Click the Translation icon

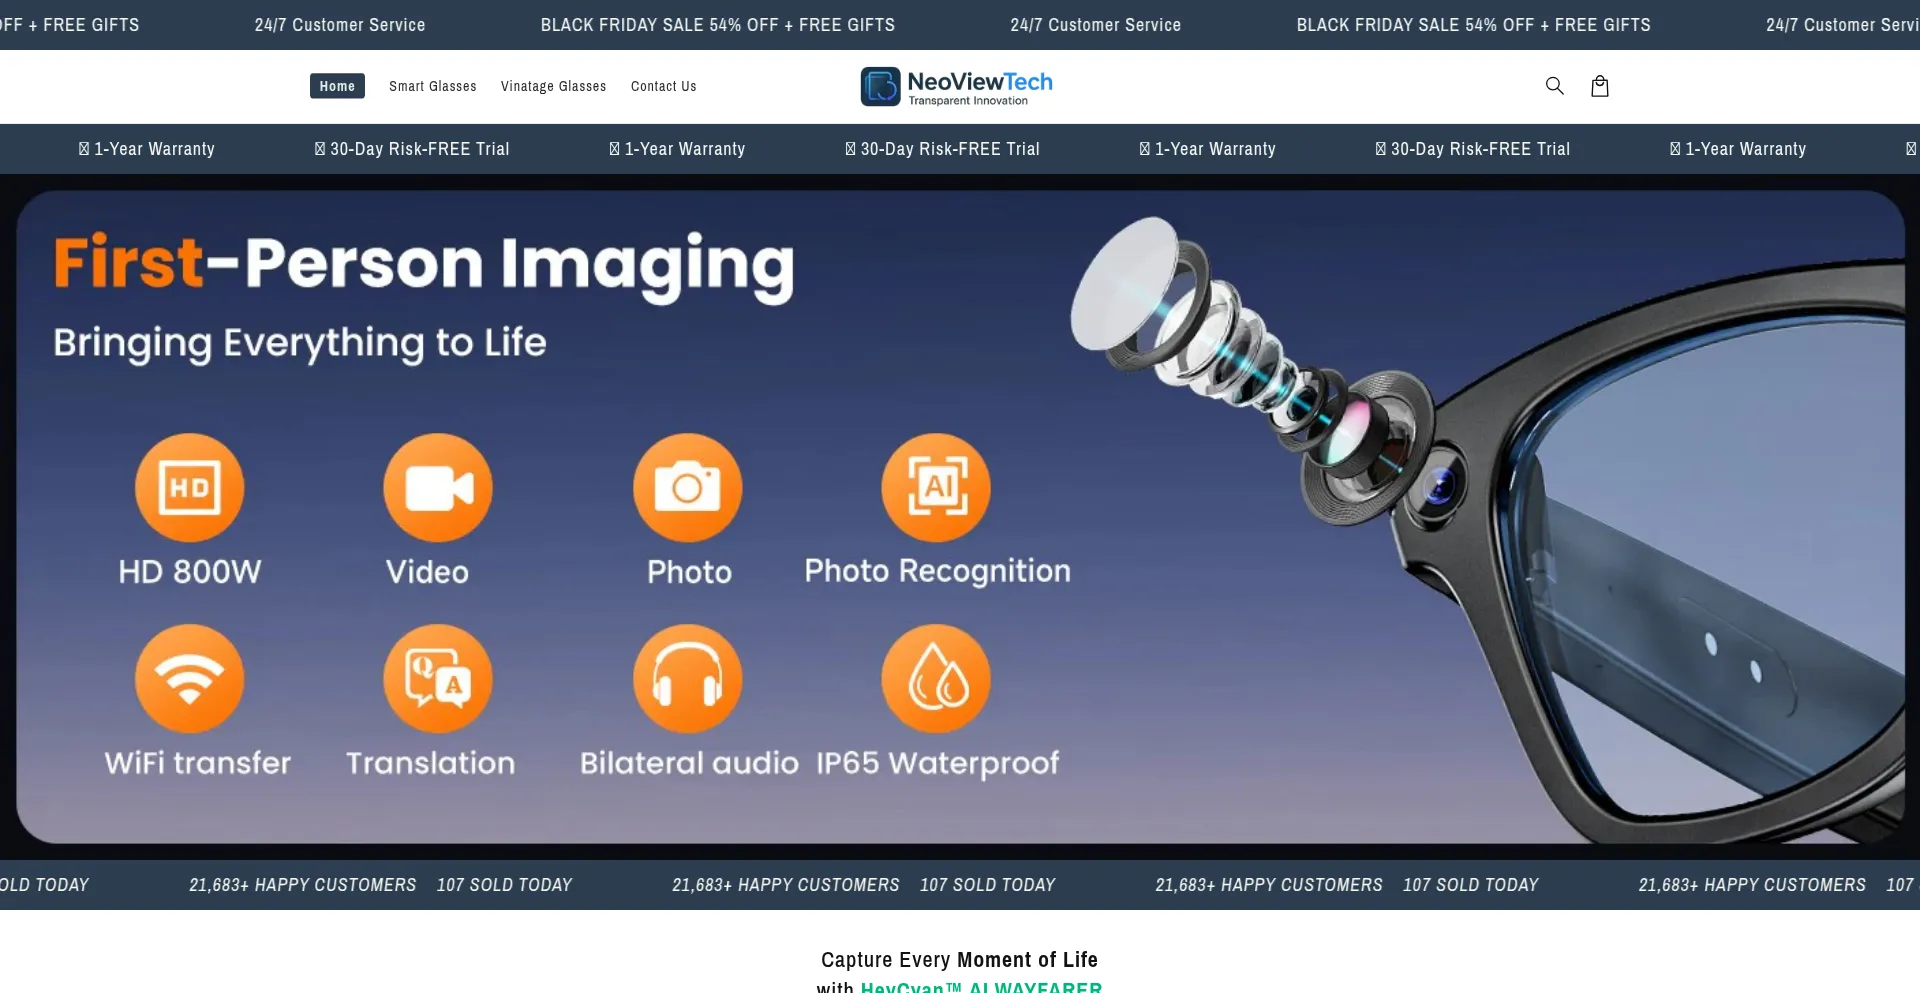(x=438, y=679)
